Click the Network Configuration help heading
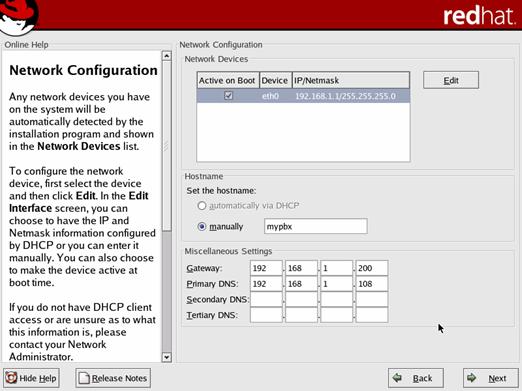Viewport: 522px width, 391px height. tap(83, 70)
